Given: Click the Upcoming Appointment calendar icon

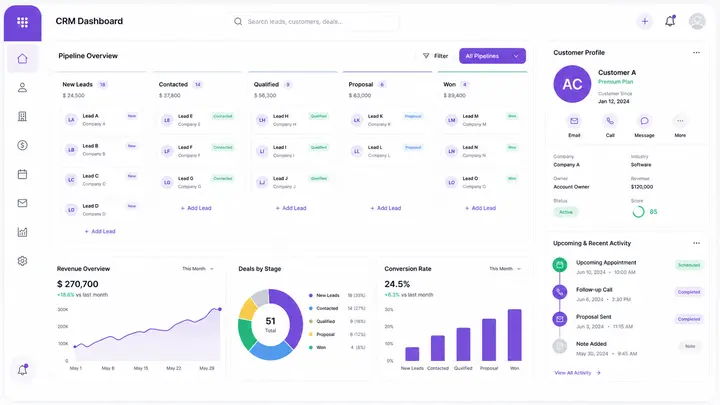Looking at the screenshot, I should [x=559, y=264].
